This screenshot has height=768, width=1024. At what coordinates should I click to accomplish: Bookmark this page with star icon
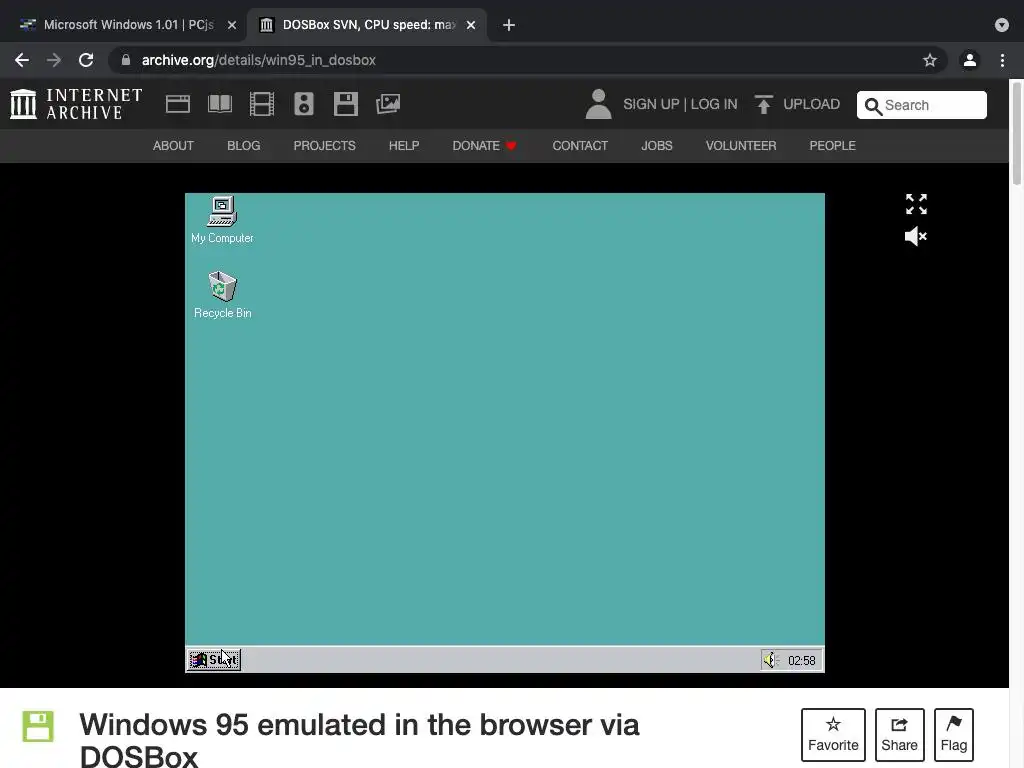tap(930, 60)
